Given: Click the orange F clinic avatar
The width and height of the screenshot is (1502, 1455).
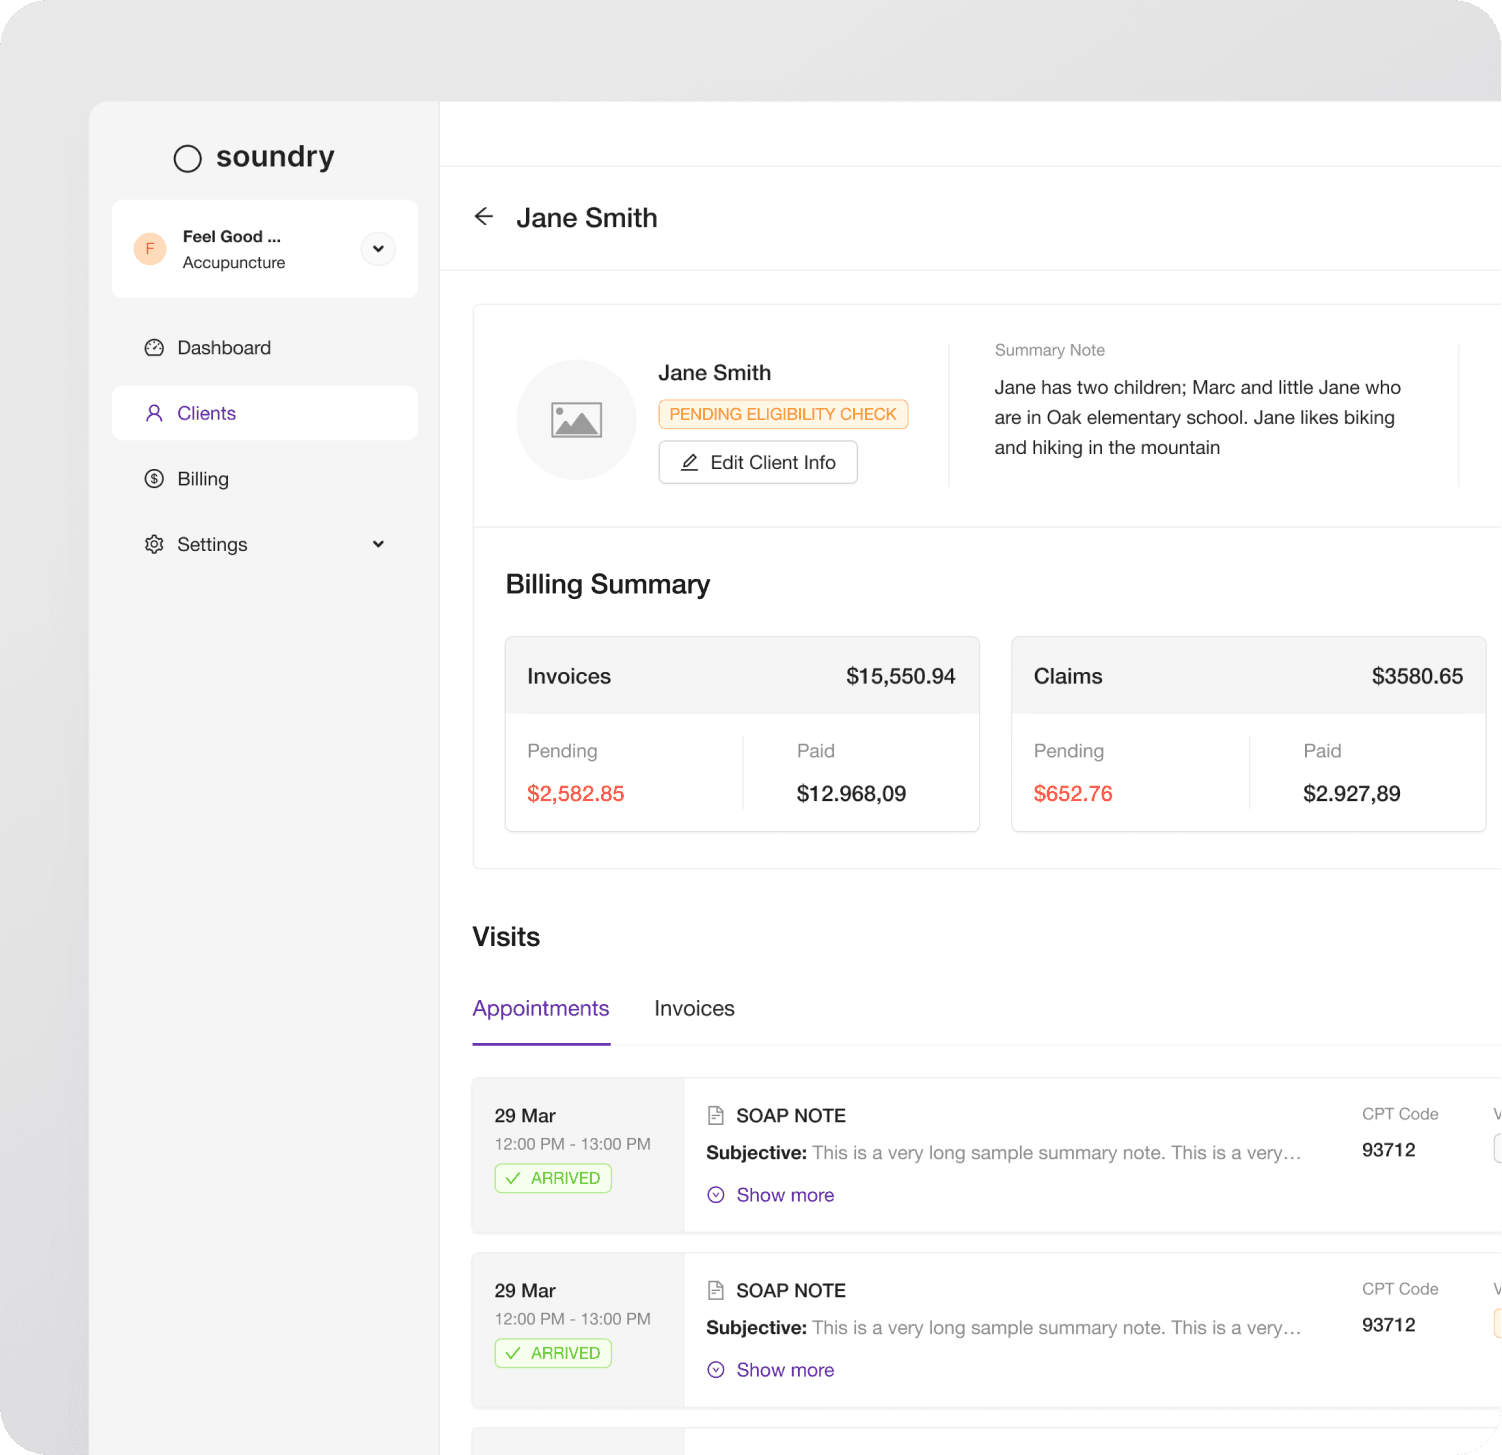Looking at the screenshot, I should 150,248.
